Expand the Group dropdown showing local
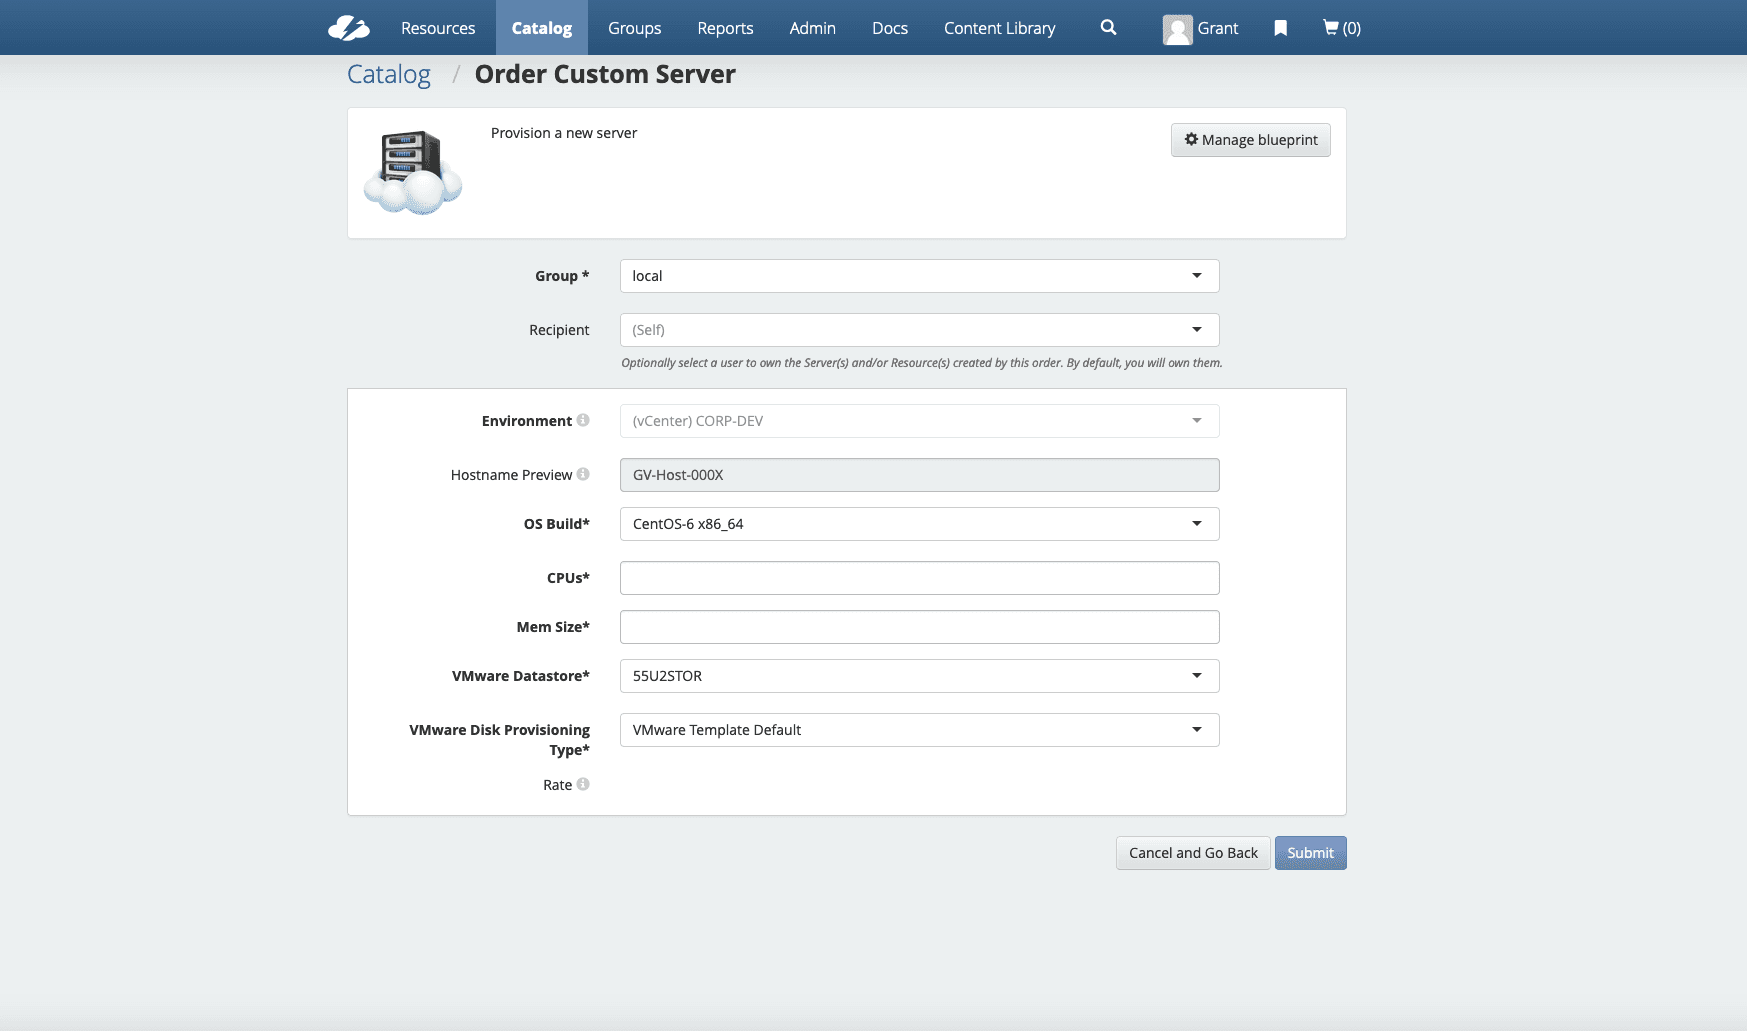Viewport: 1747px width, 1031px height. tap(919, 276)
